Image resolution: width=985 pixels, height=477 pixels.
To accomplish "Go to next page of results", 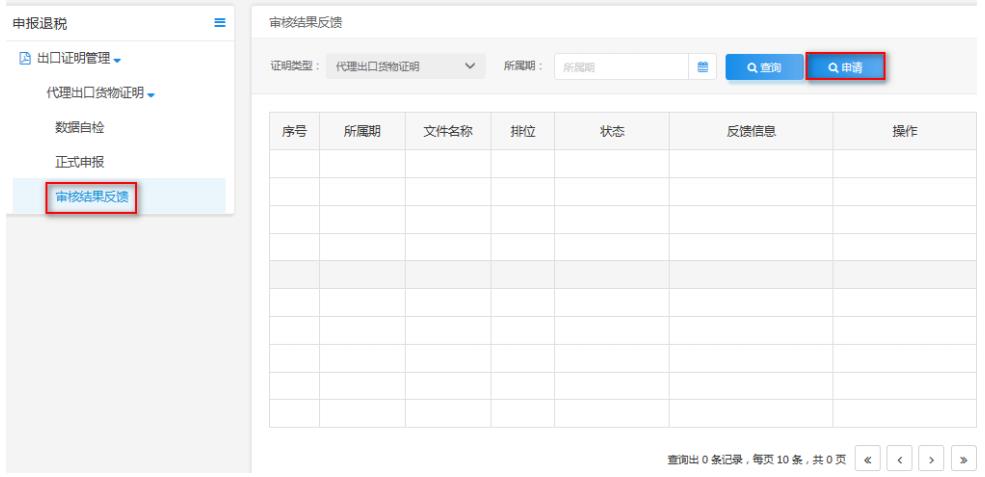I will click(933, 458).
